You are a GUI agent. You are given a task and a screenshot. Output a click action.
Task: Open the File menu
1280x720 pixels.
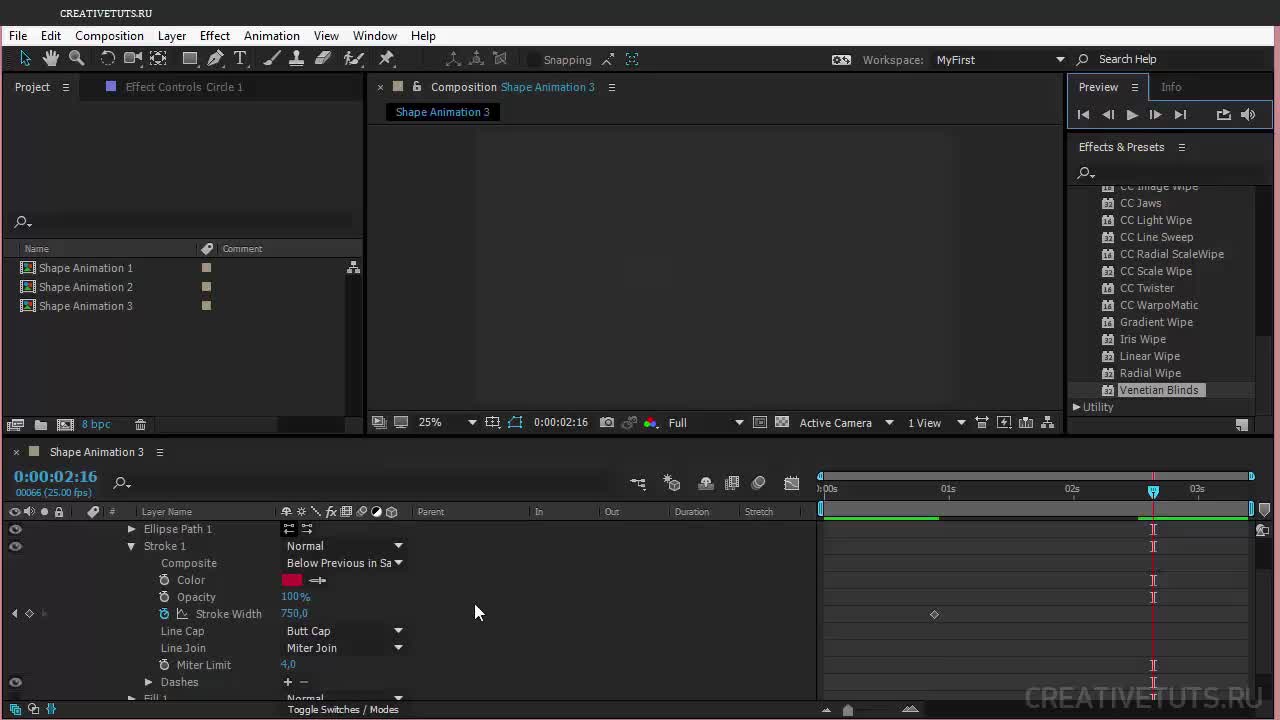[18, 36]
